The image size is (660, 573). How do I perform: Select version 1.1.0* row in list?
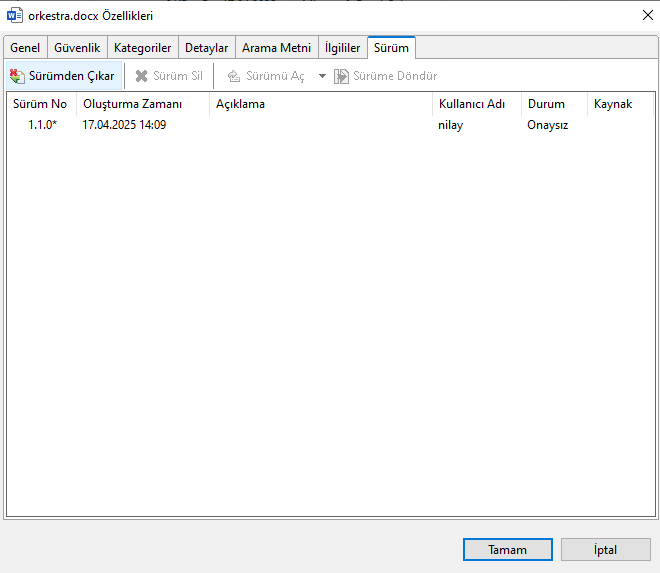point(42,126)
